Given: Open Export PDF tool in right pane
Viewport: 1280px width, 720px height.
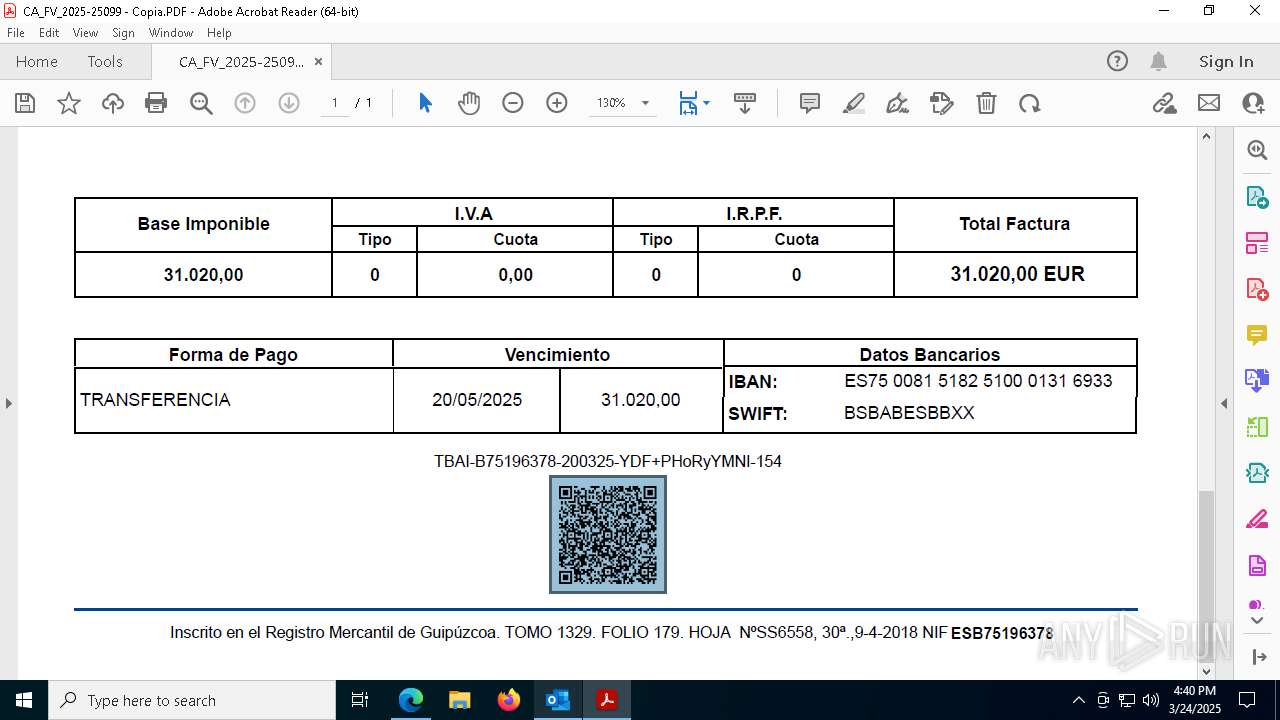Looking at the screenshot, I should [1257, 196].
